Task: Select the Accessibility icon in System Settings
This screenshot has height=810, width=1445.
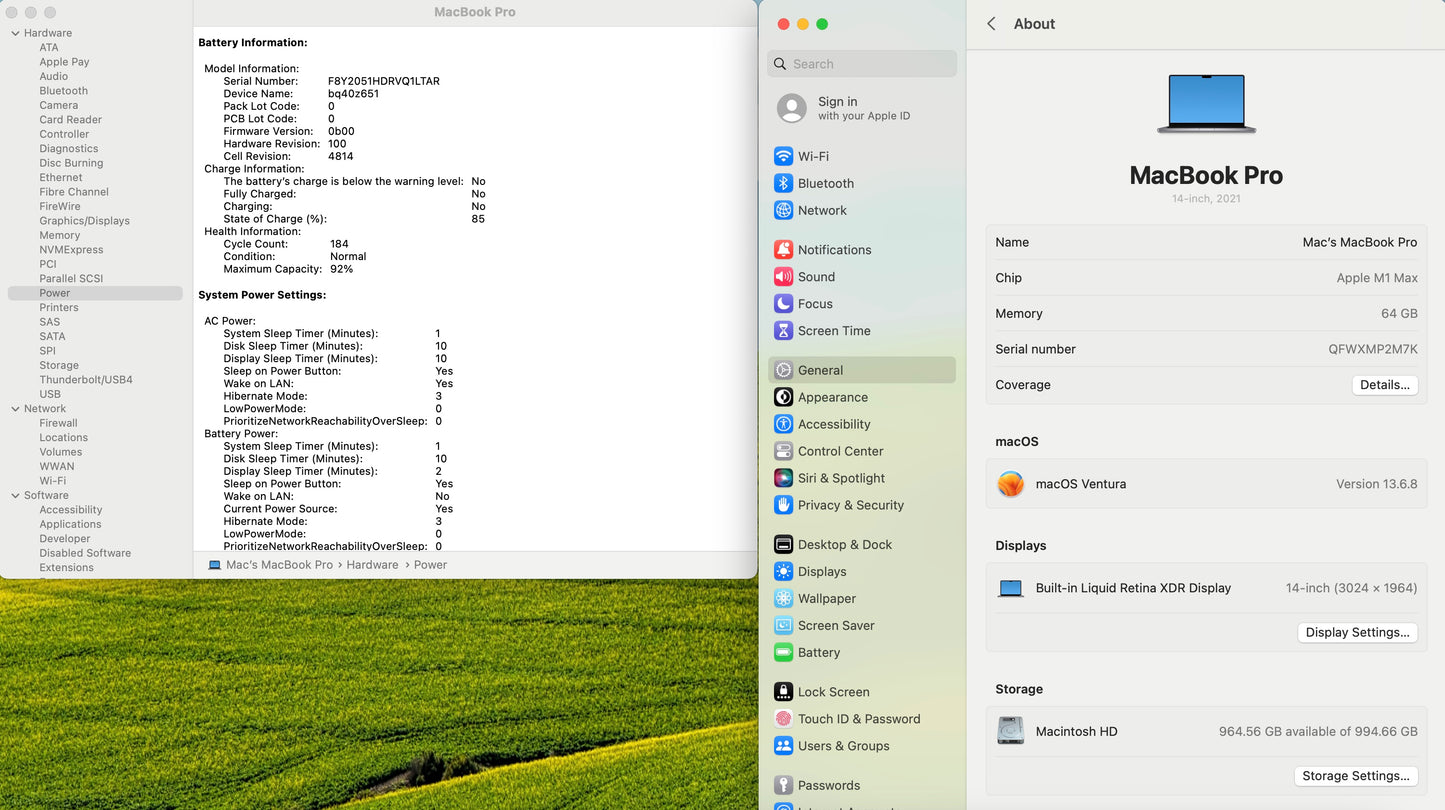Action: pos(784,424)
